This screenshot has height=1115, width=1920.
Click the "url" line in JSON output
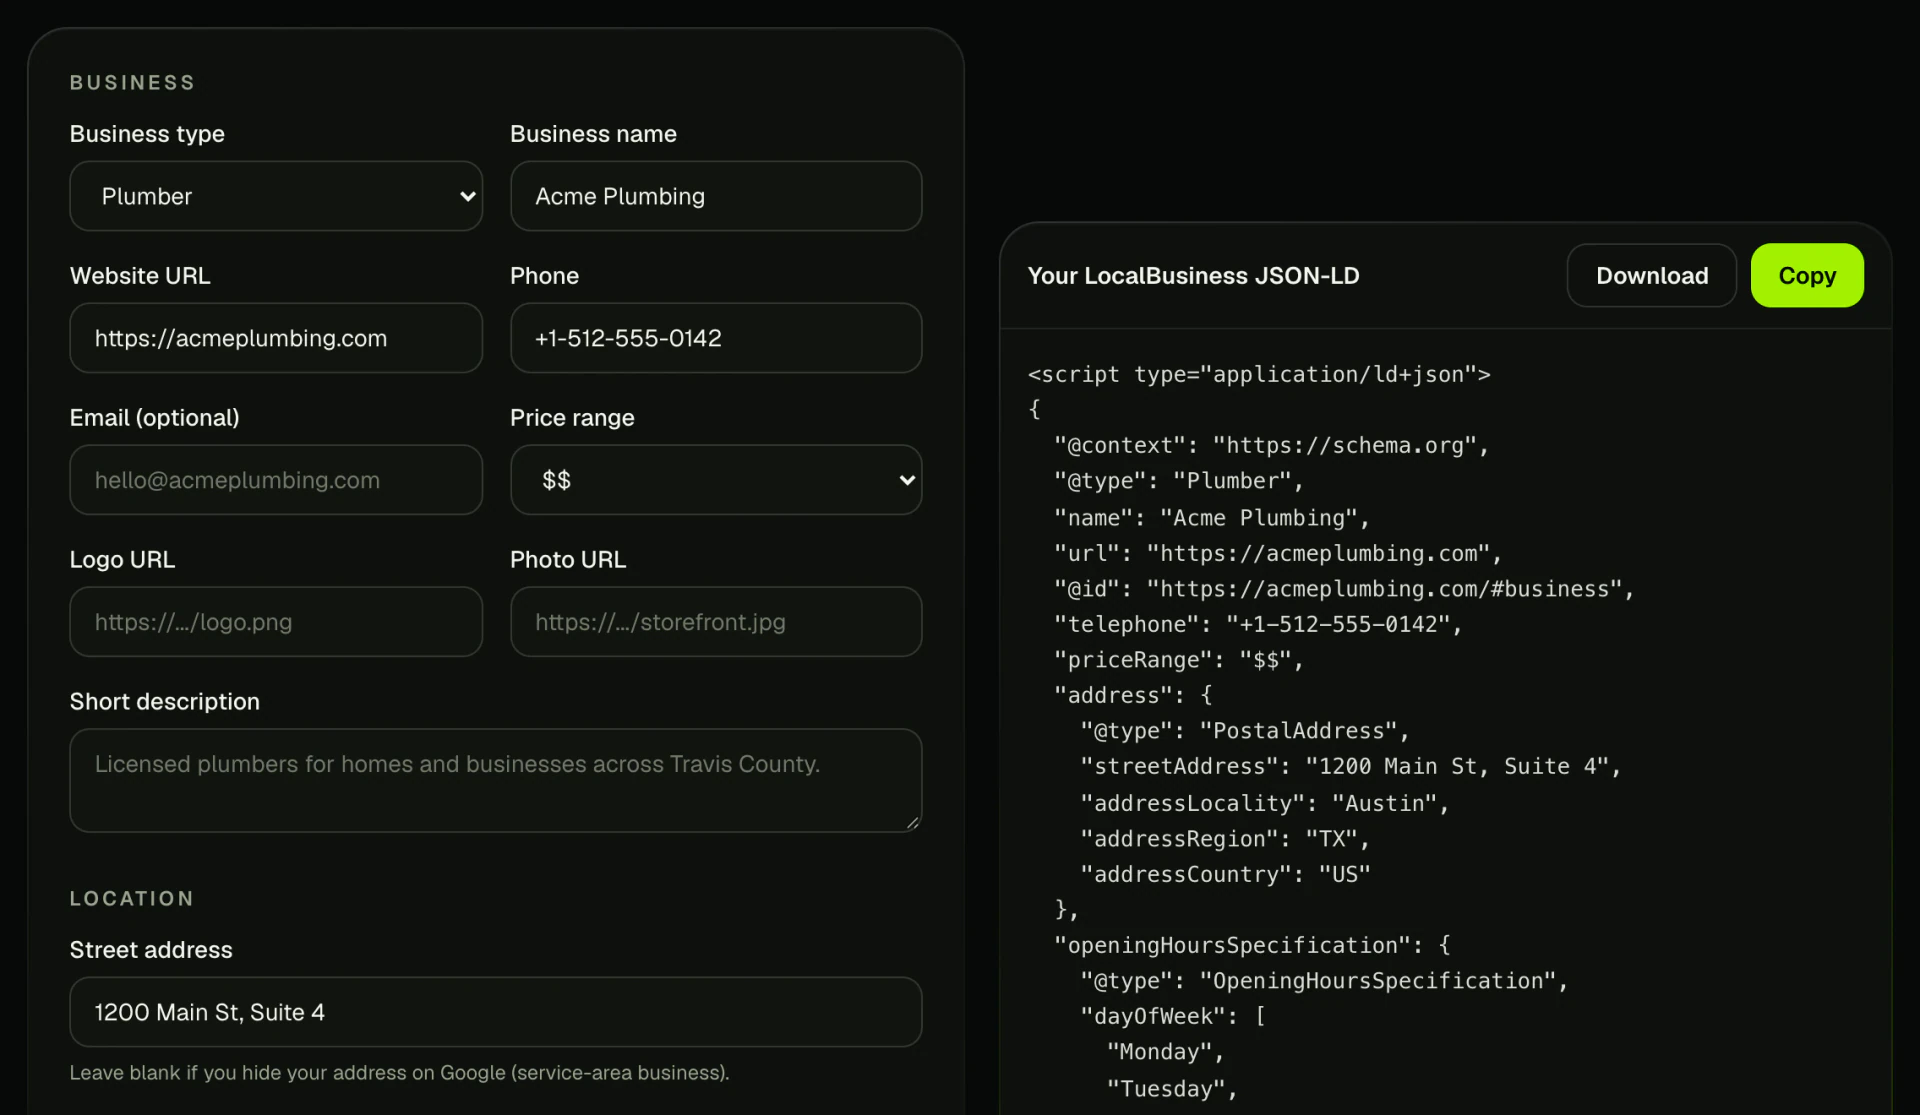pyautogui.click(x=1278, y=553)
